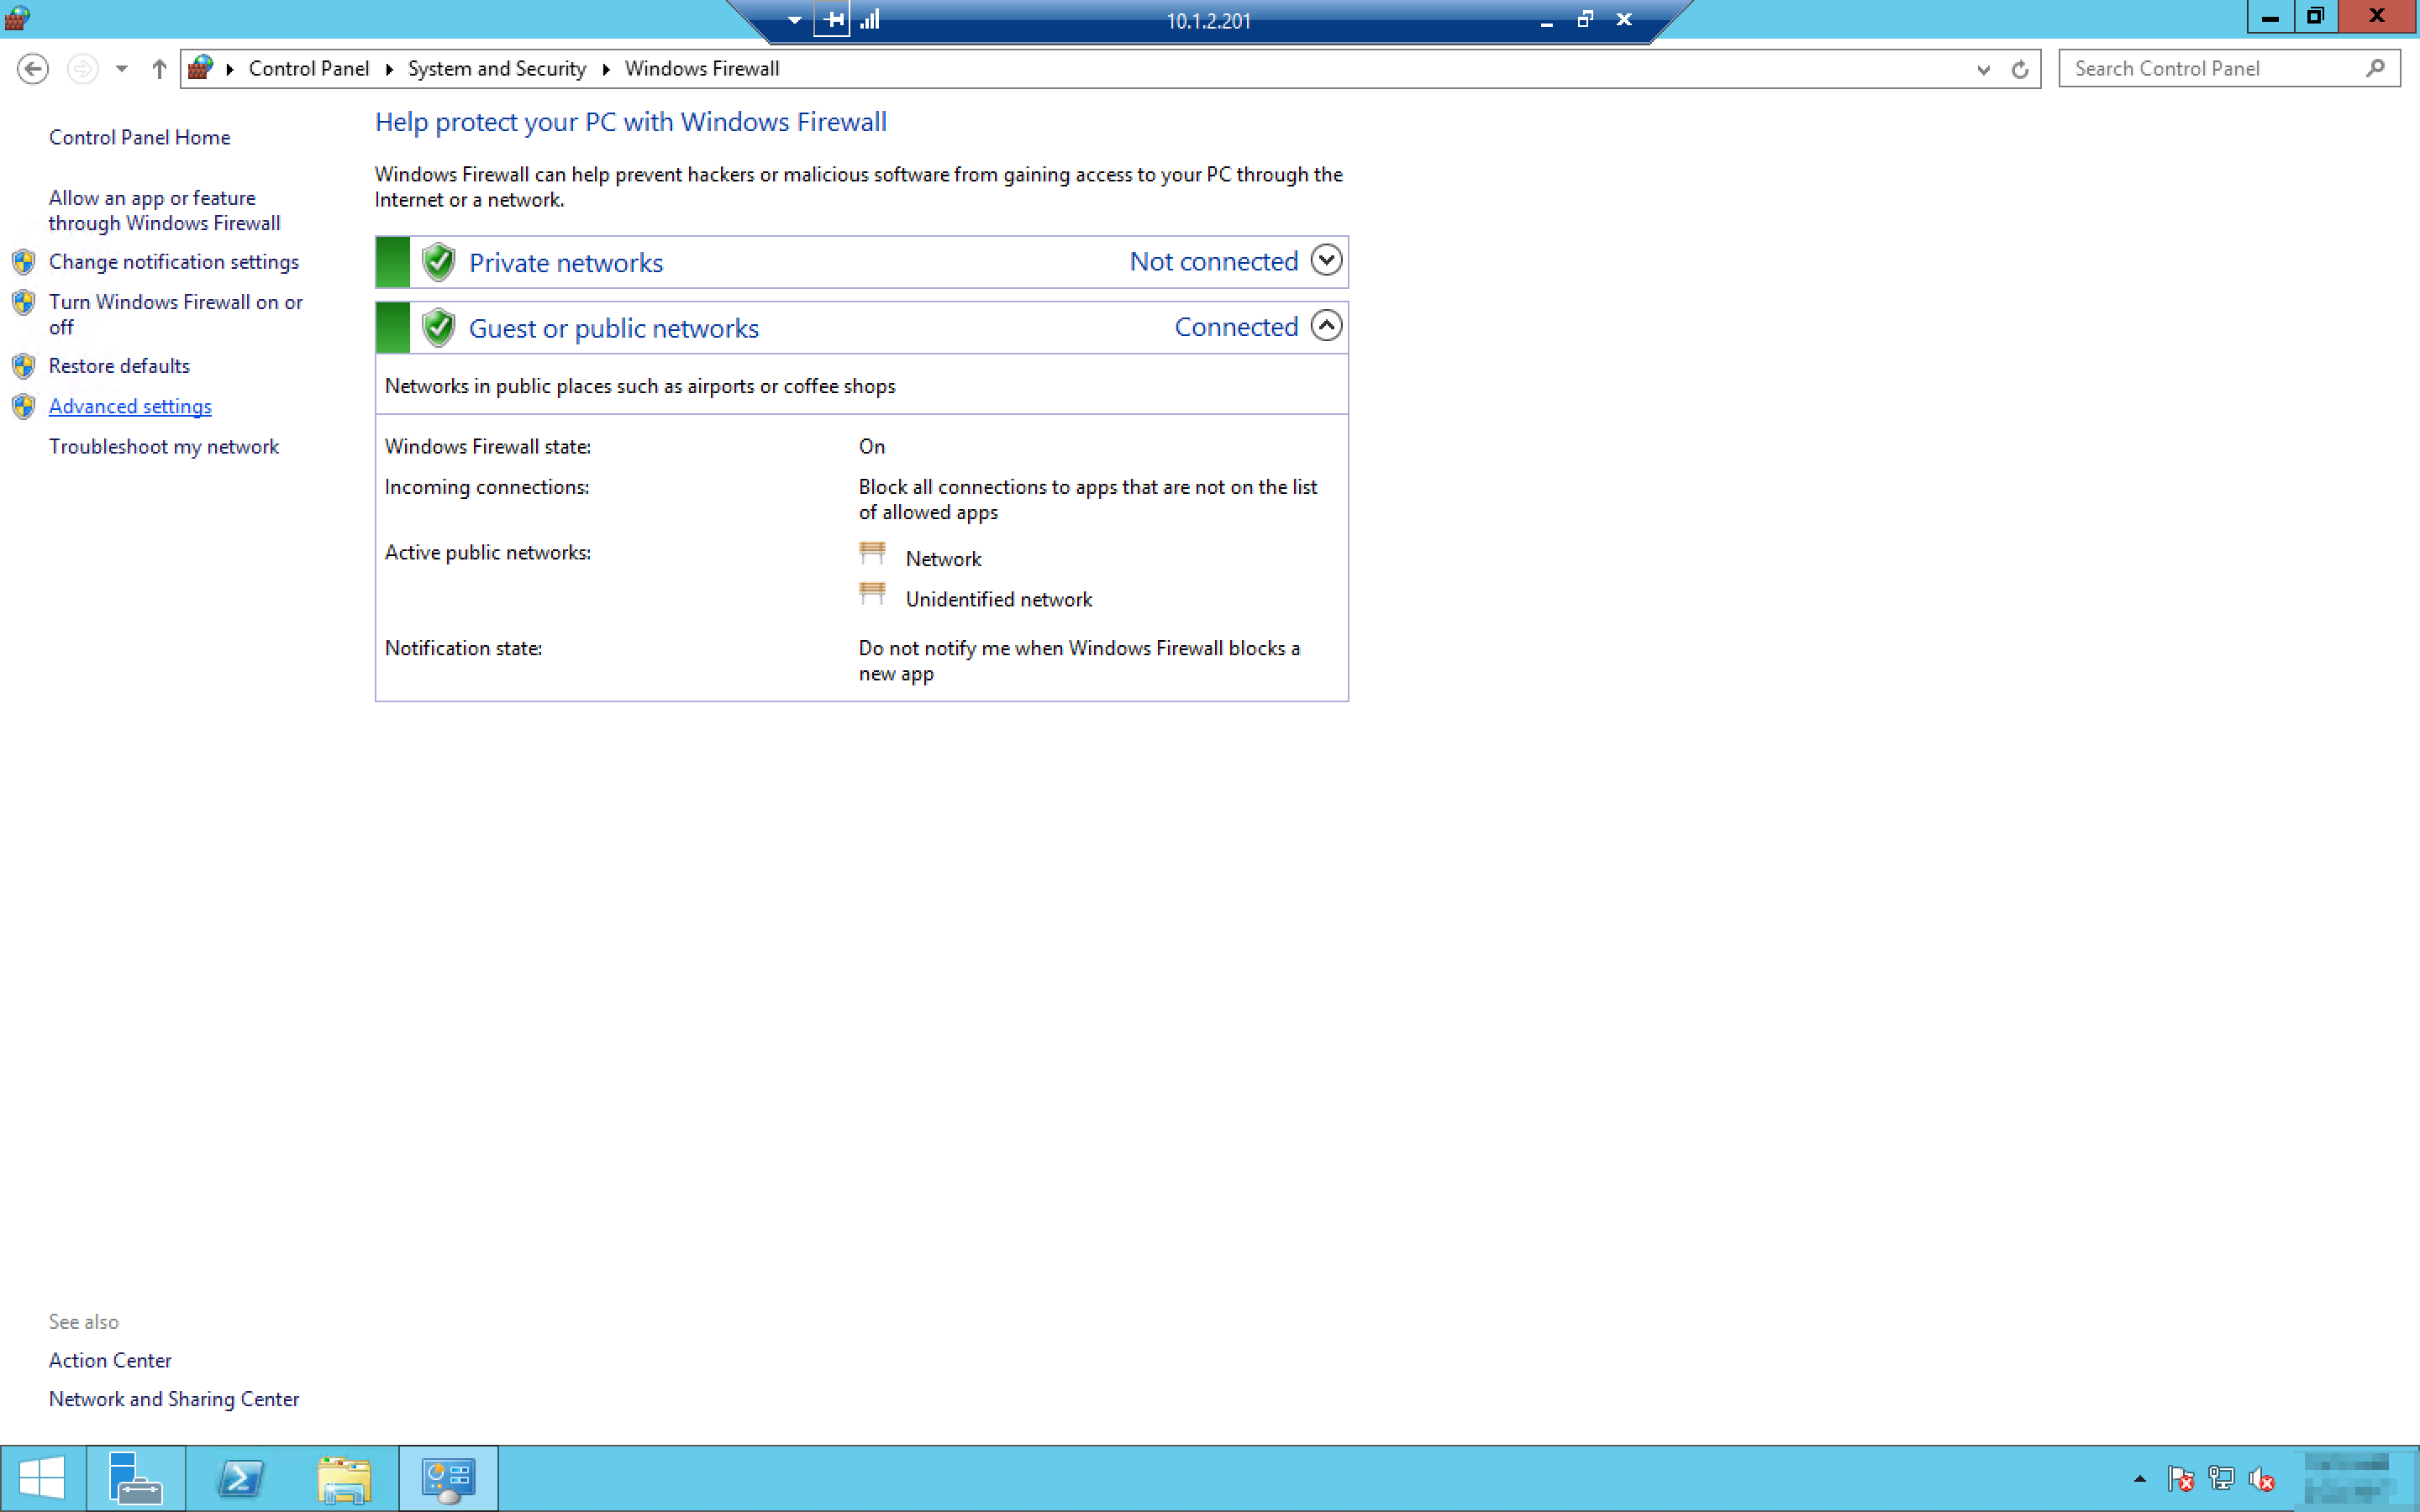Click the Action Center flag tray icon
Viewport: 2420px width, 1512px height.
(x=2180, y=1478)
